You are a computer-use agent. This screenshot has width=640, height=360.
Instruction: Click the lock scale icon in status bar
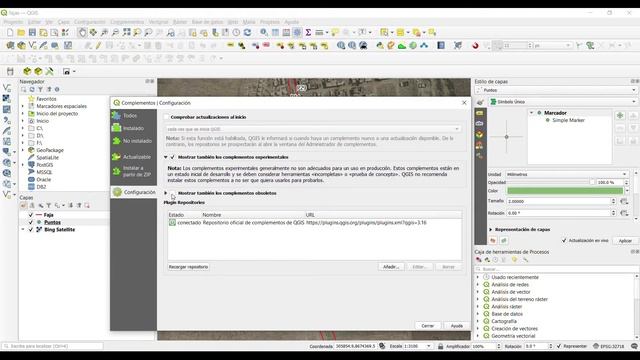[x=440, y=346]
